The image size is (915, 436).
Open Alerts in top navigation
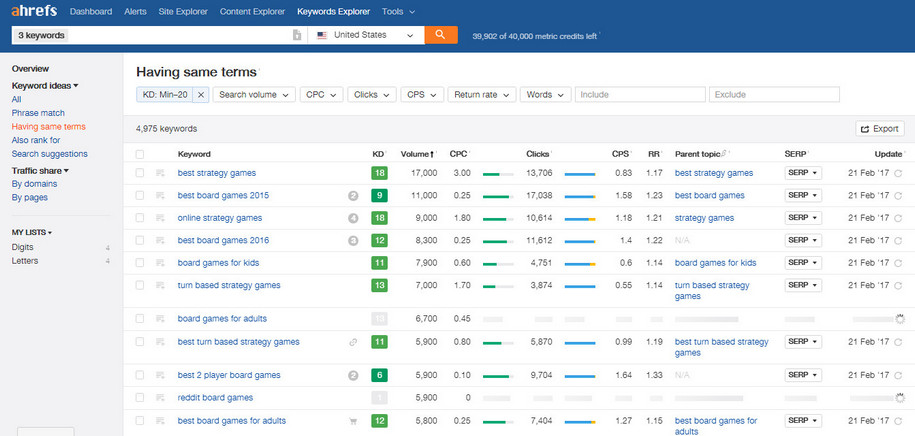point(135,11)
